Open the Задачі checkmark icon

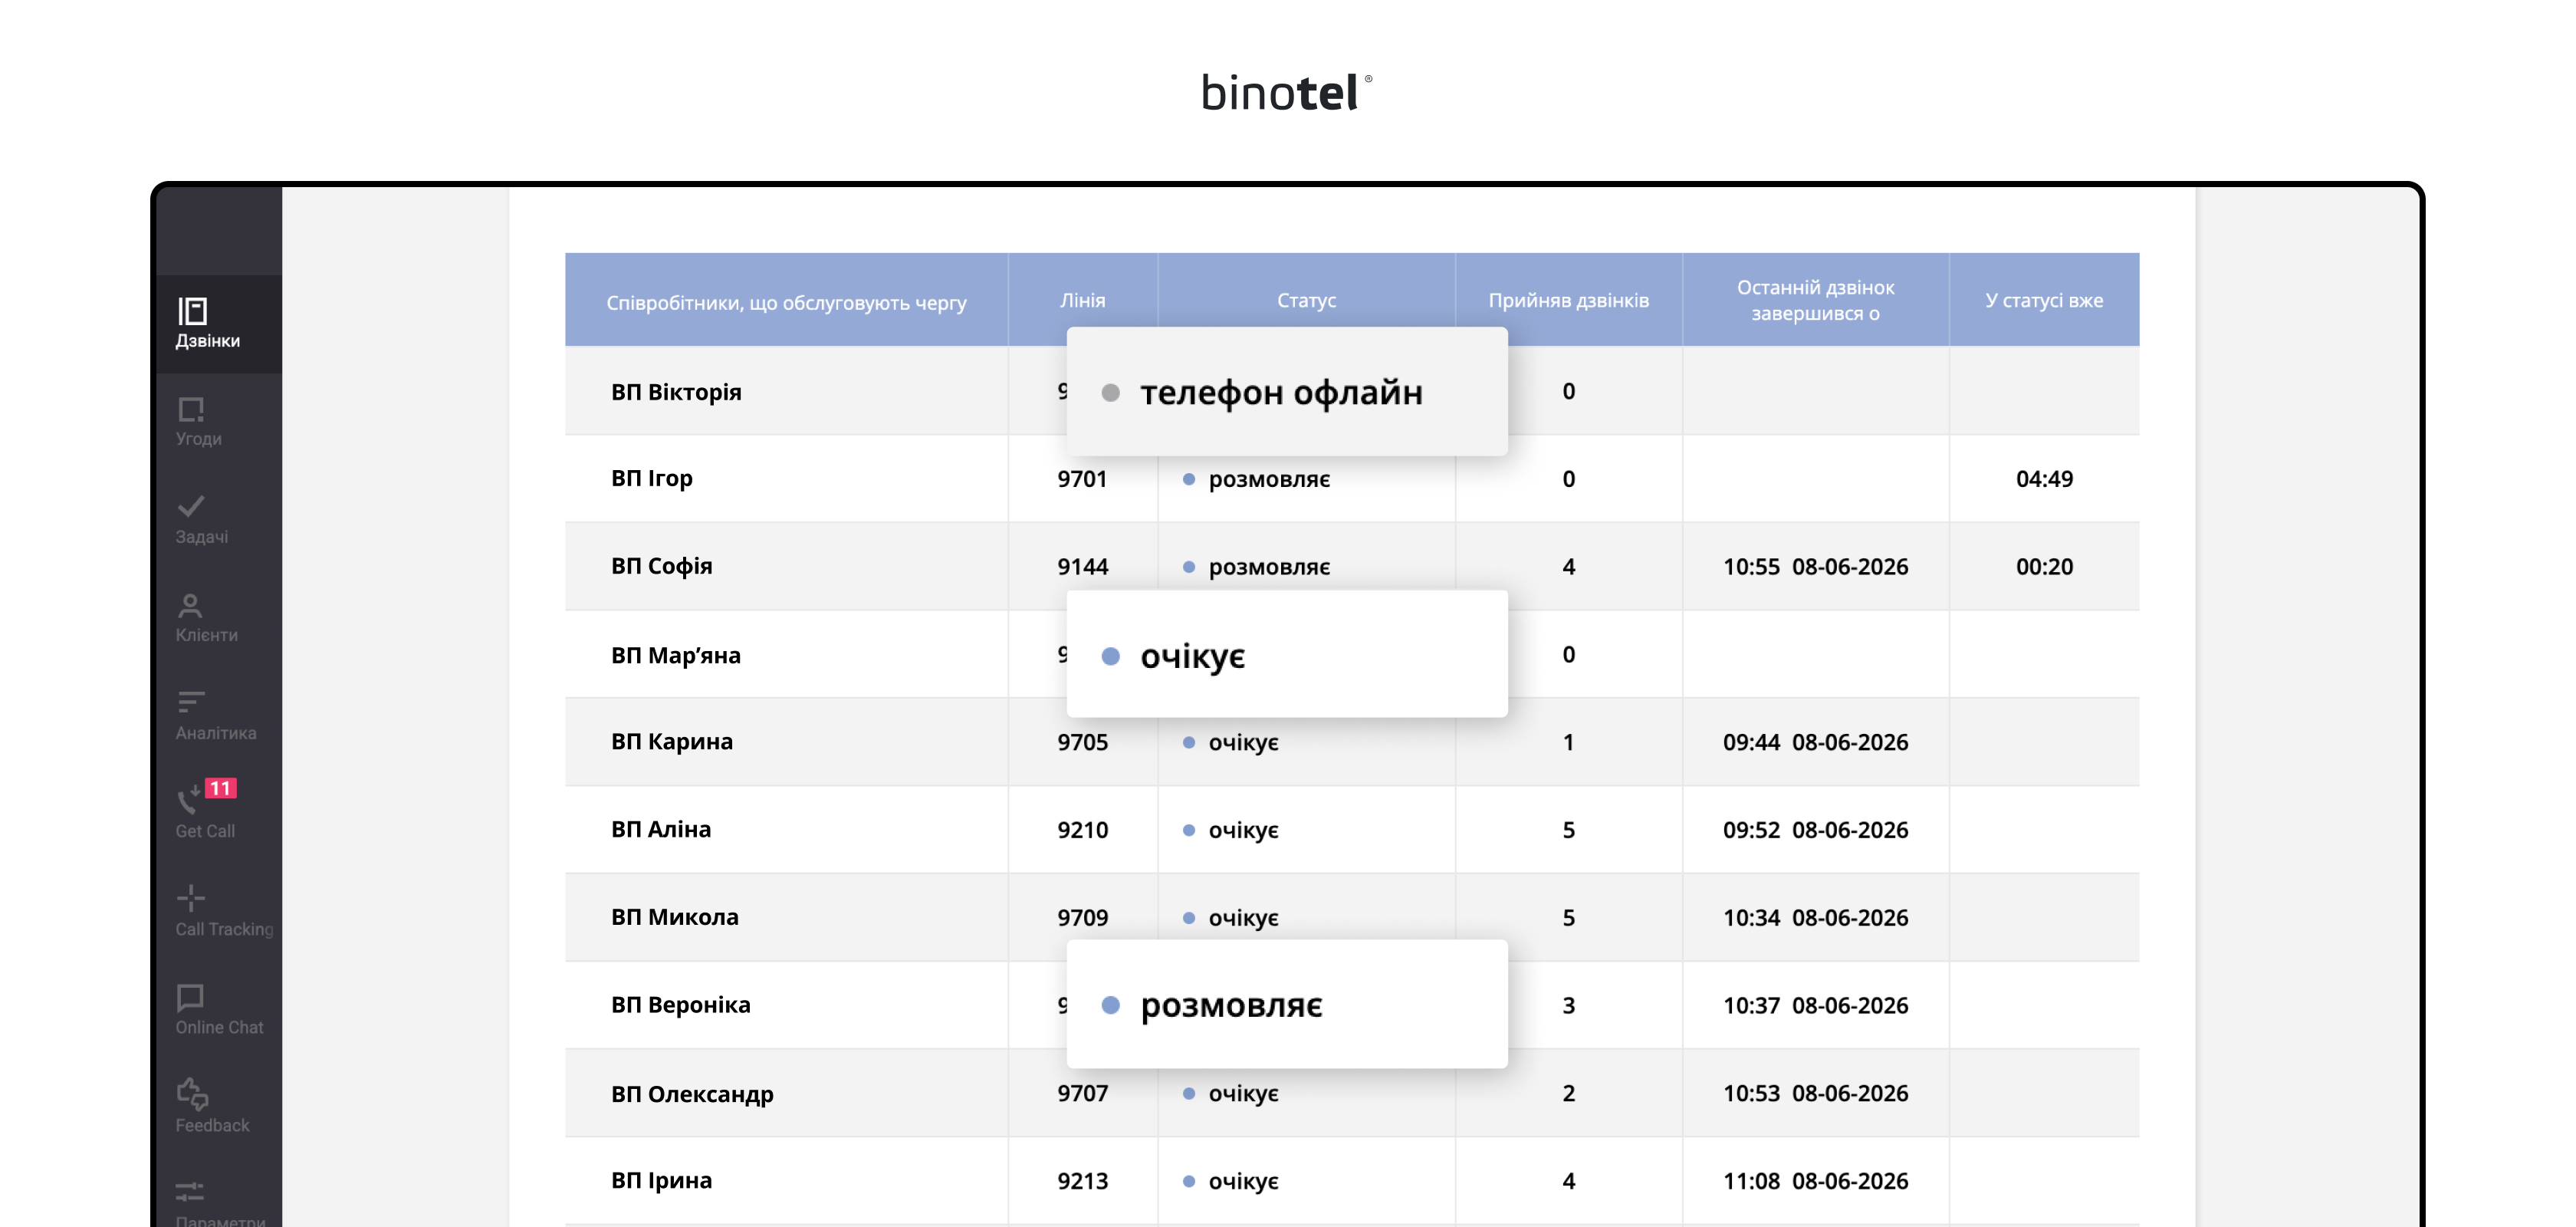pos(191,506)
